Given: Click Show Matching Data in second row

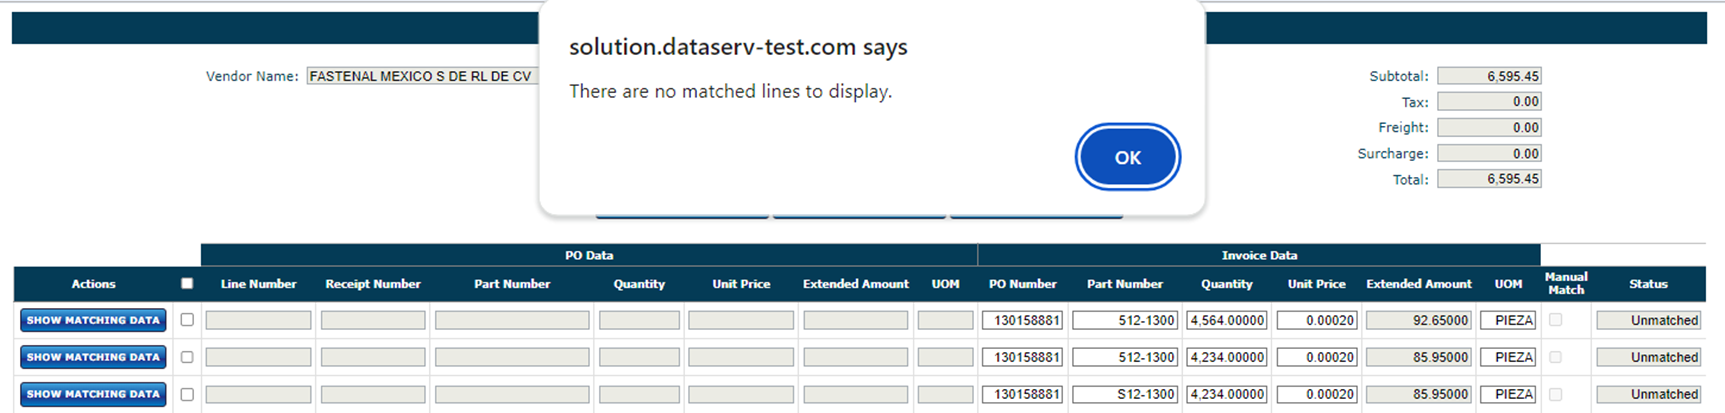Looking at the screenshot, I should tap(93, 357).
